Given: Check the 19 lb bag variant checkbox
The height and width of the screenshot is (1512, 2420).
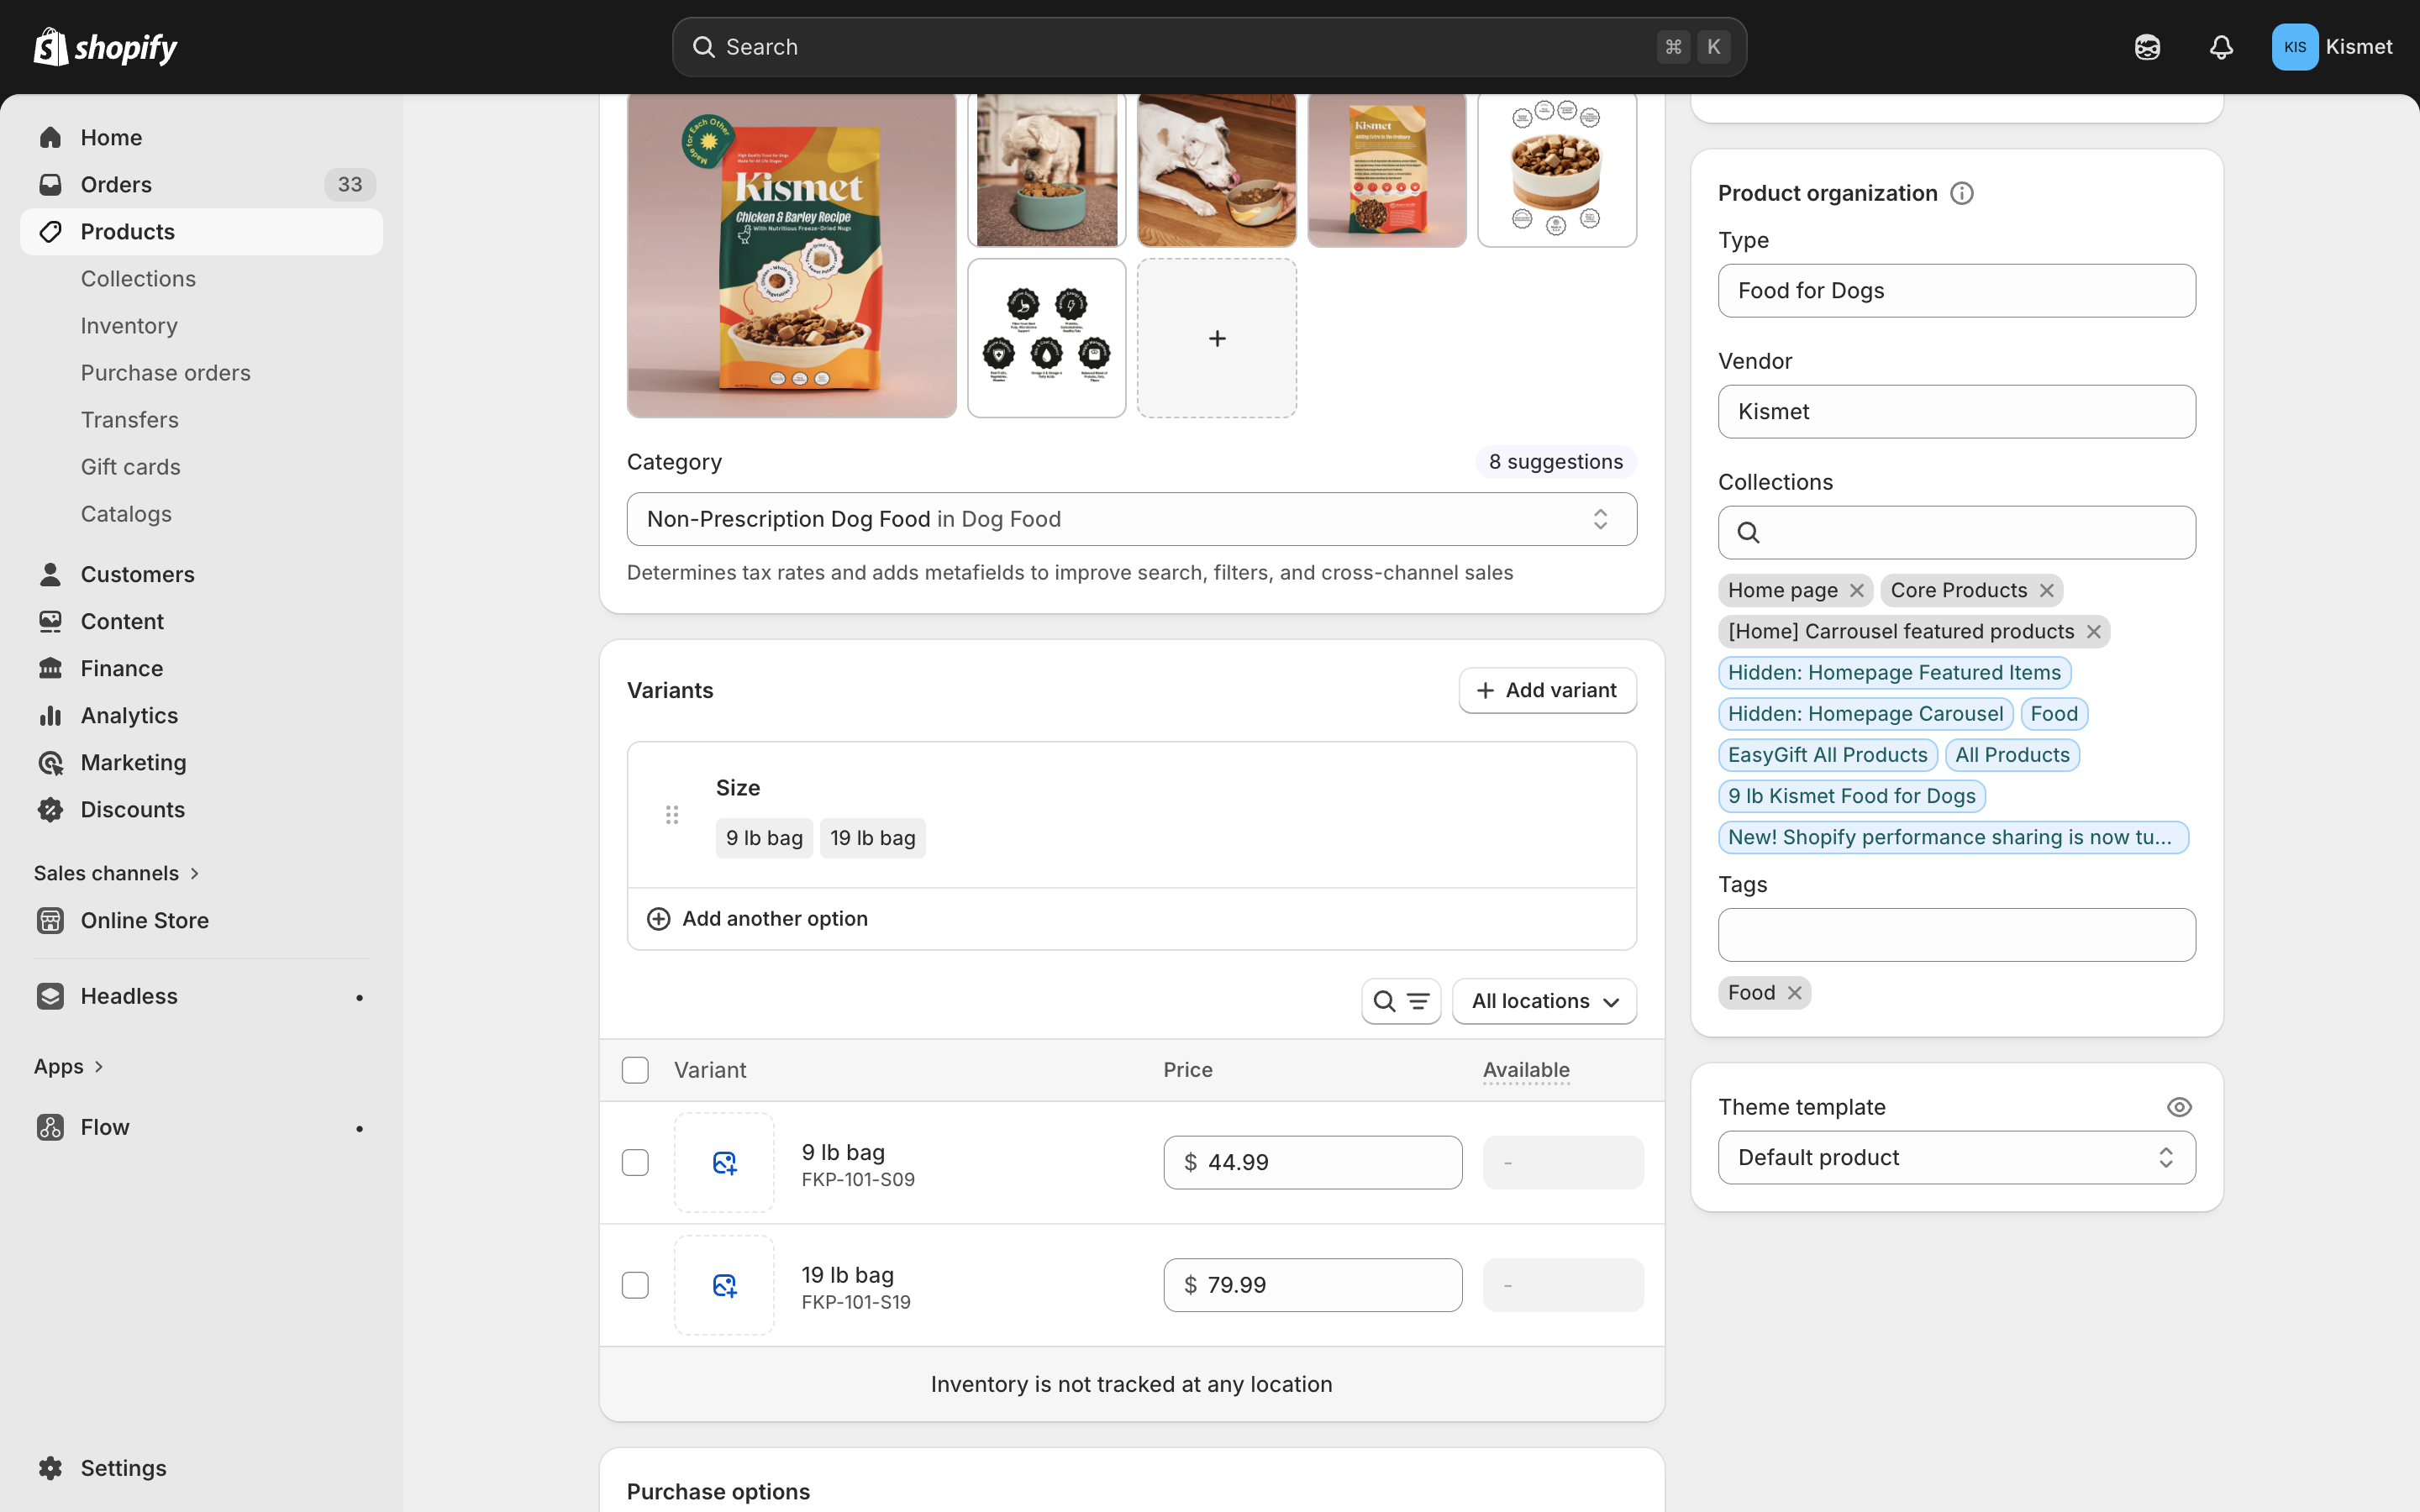Looking at the screenshot, I should (x=636, y=1285).
